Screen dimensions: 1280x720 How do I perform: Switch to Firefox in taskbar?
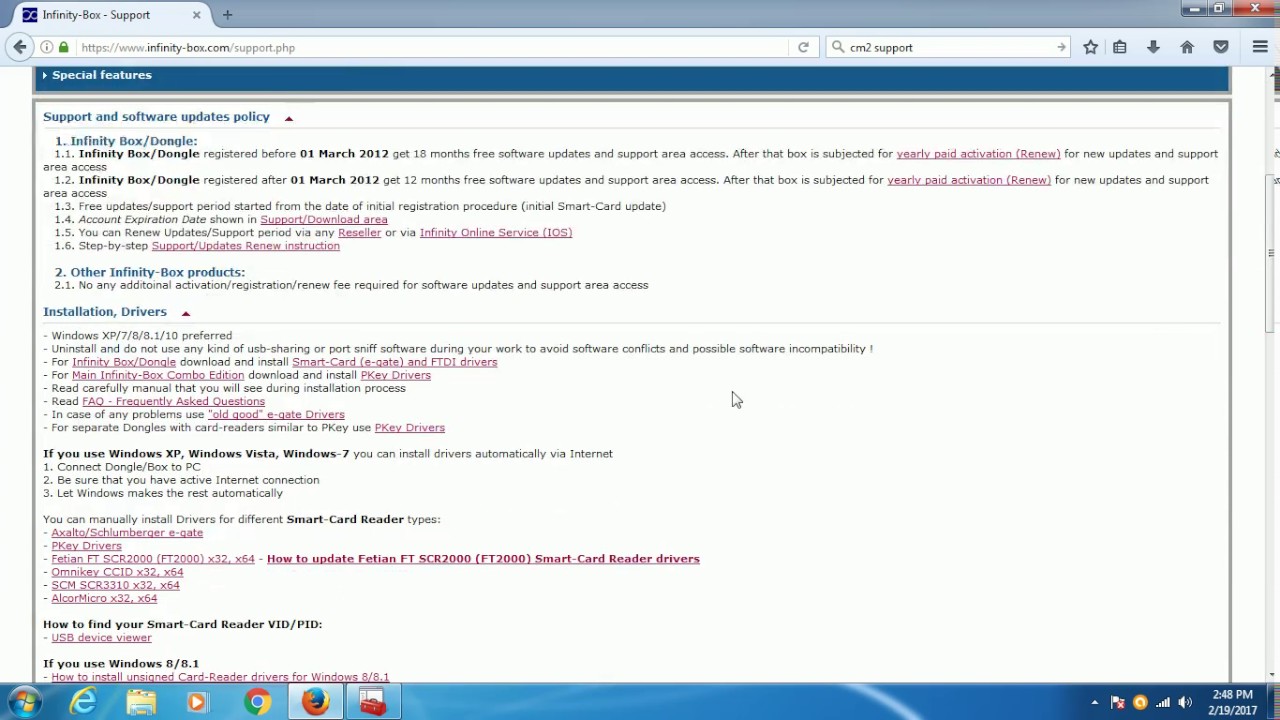pos(315,702)
